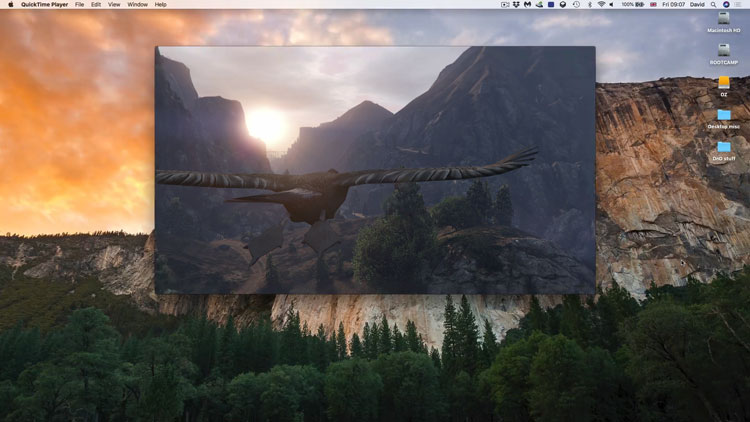Open Spotlight search magnifying glass
The height and width of the screenshot is (422, 750).
713,4
